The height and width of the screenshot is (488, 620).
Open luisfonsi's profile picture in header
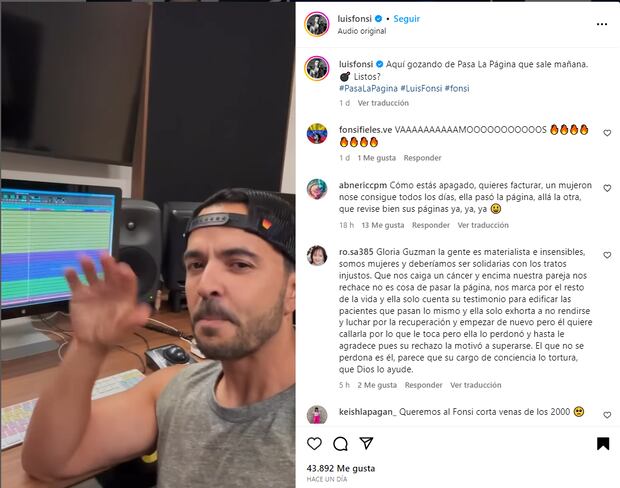click(x=317, y=24)
